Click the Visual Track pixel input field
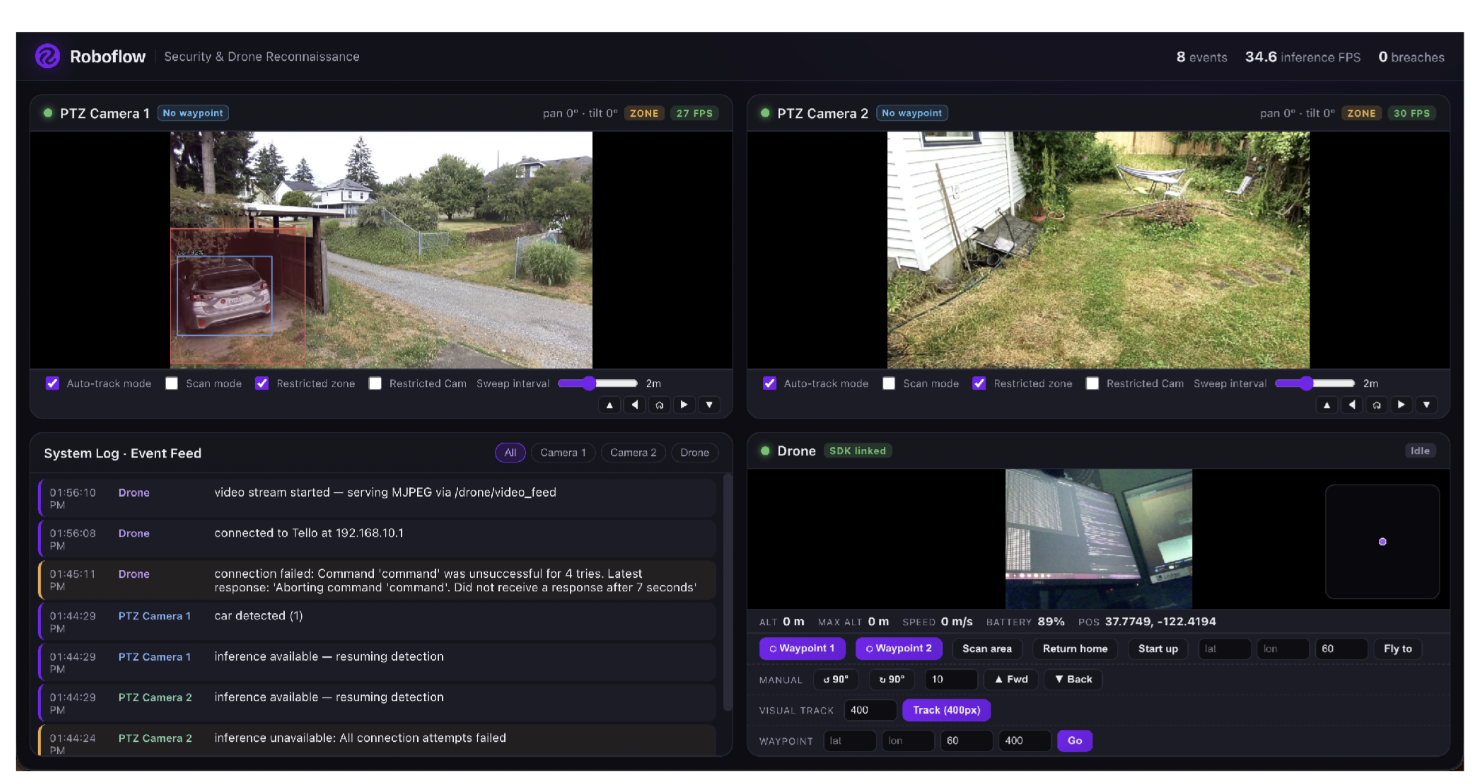Screen dimensions: 1472x784 870,710
